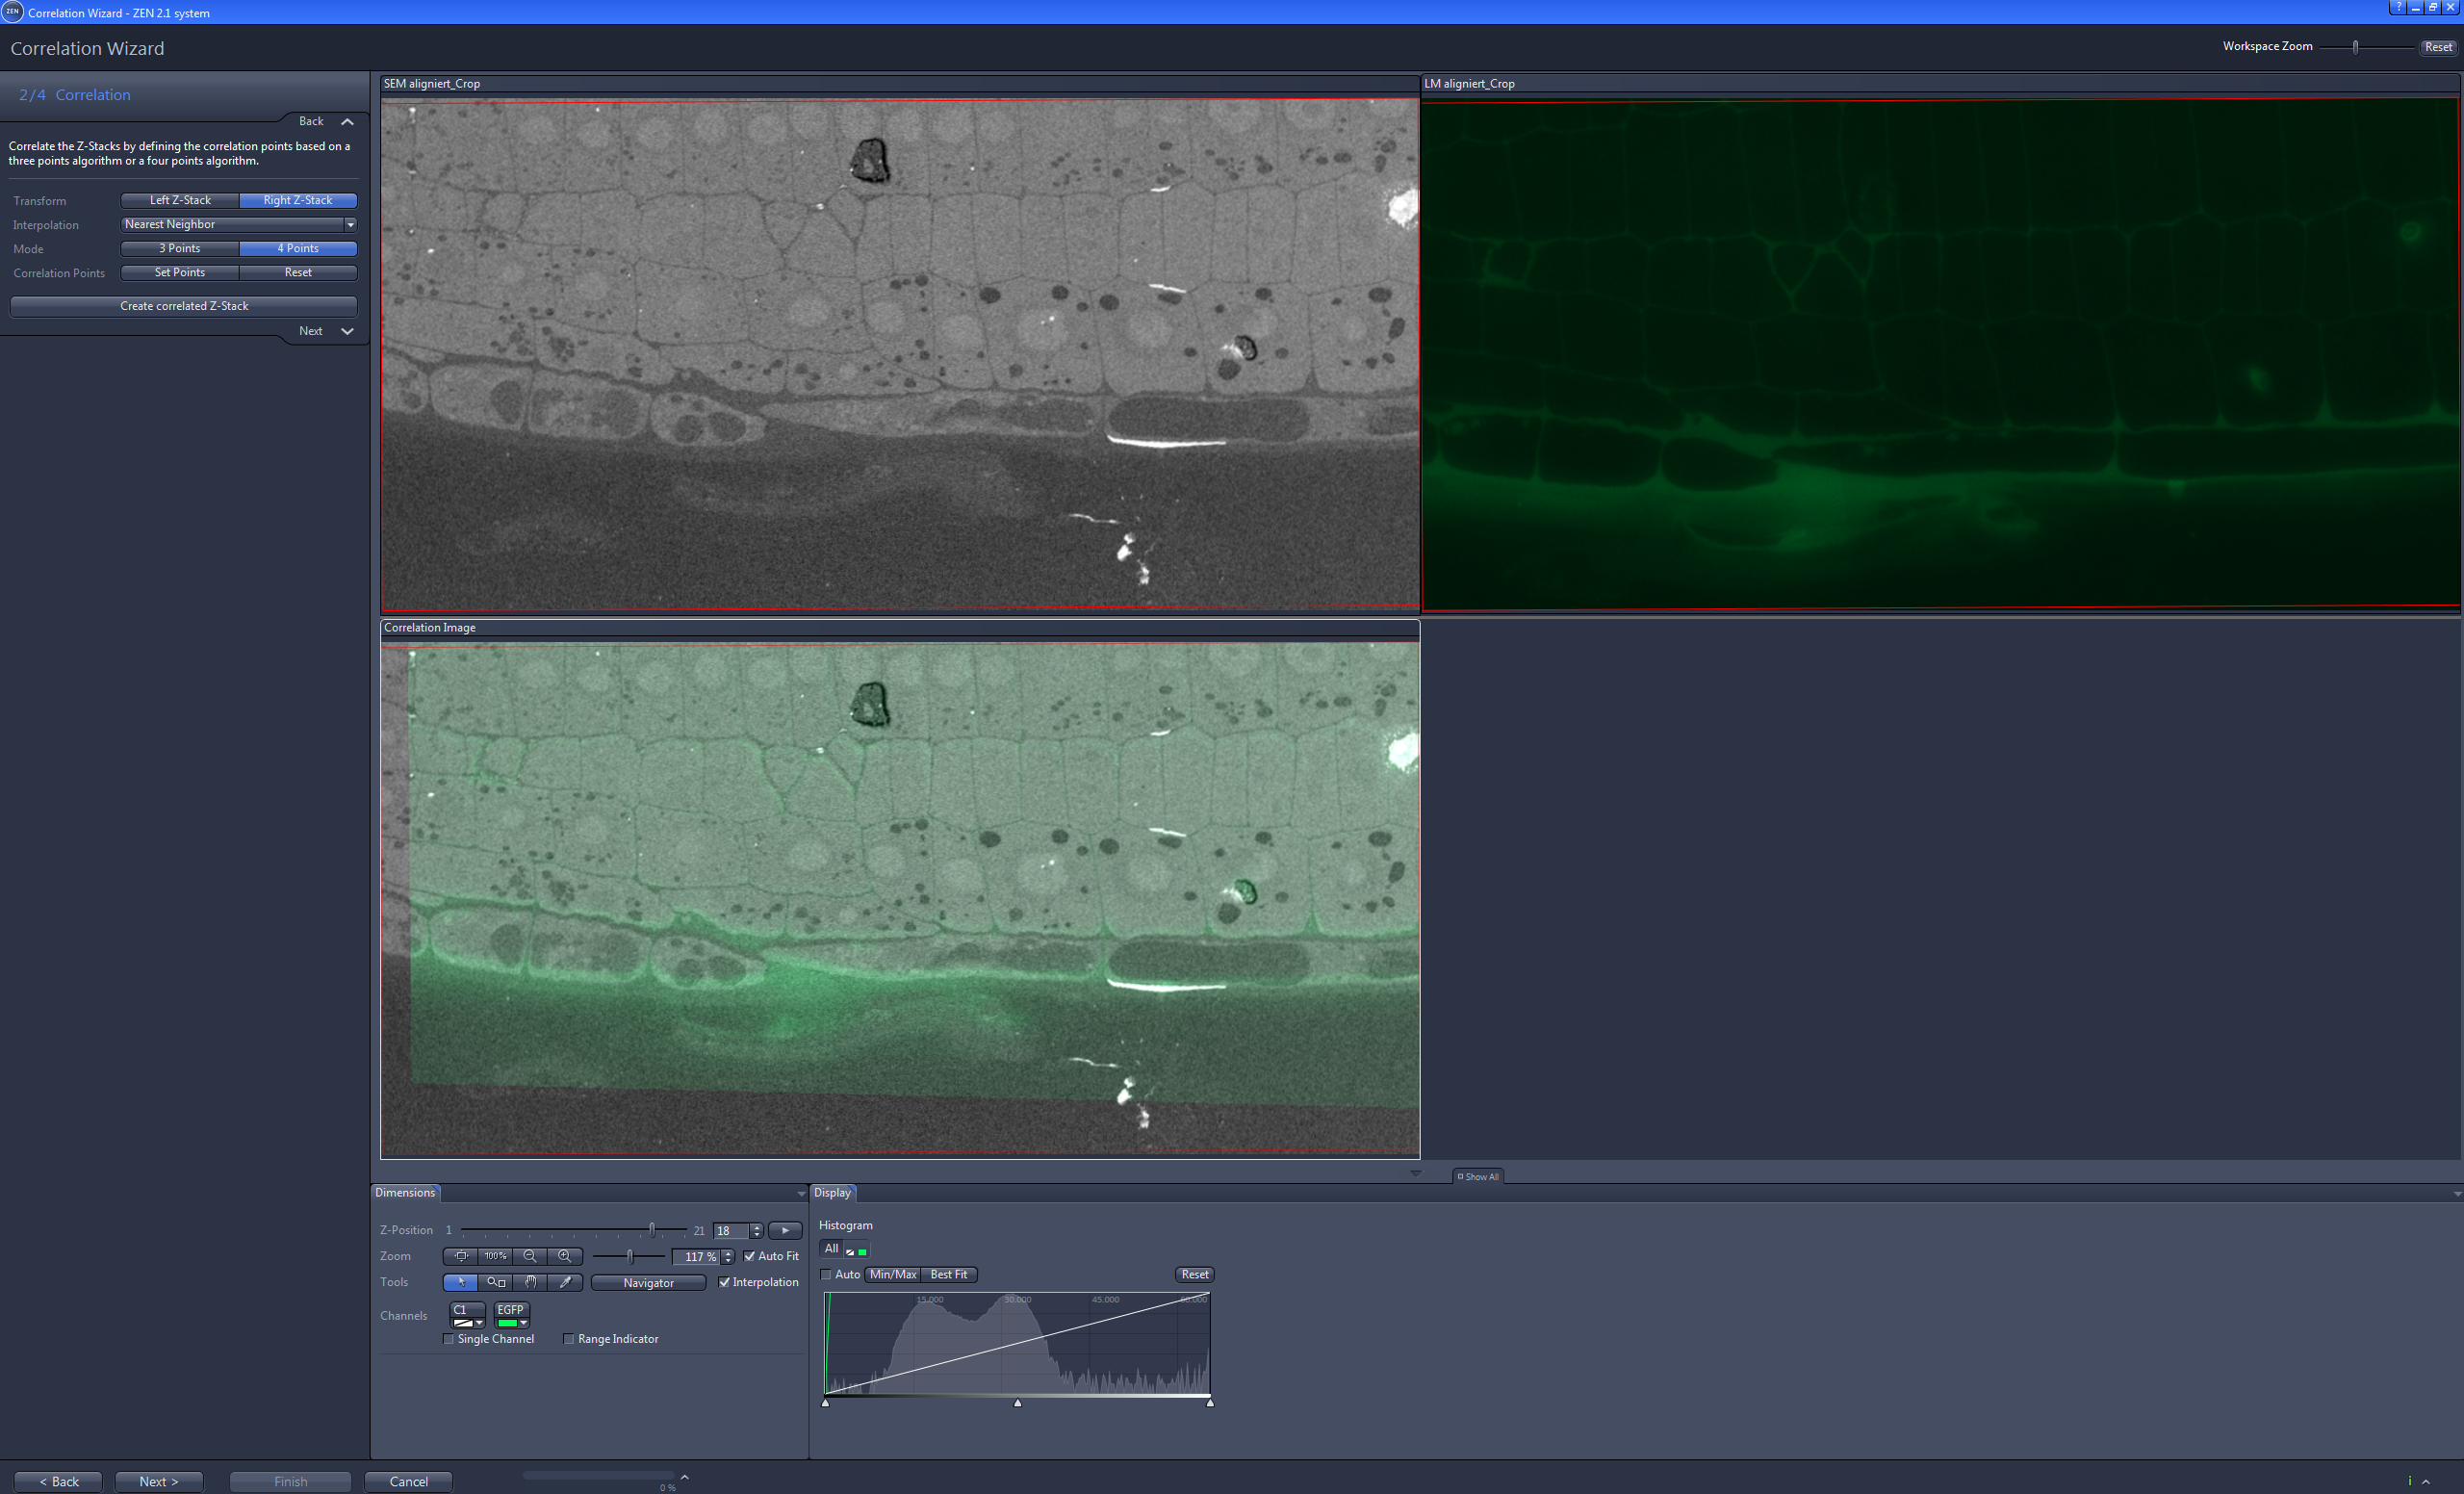Open the Navigator window

click(648, 1283)
